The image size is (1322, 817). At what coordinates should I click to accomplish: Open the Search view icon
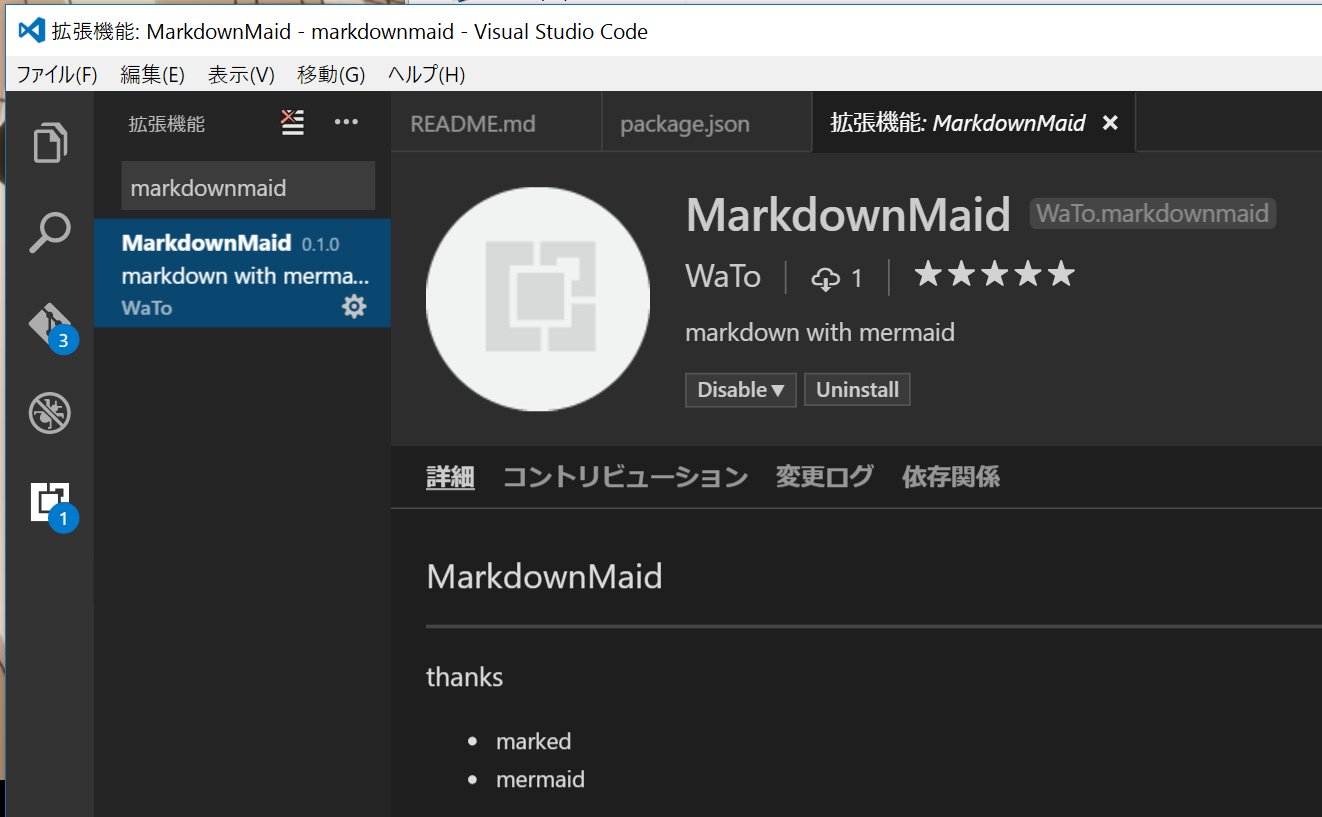click(x=49, y=231)
